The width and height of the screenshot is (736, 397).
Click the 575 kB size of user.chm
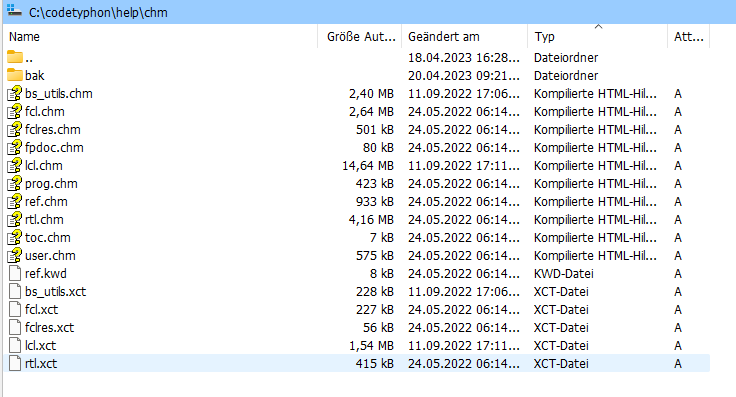[x=375, y=255]
